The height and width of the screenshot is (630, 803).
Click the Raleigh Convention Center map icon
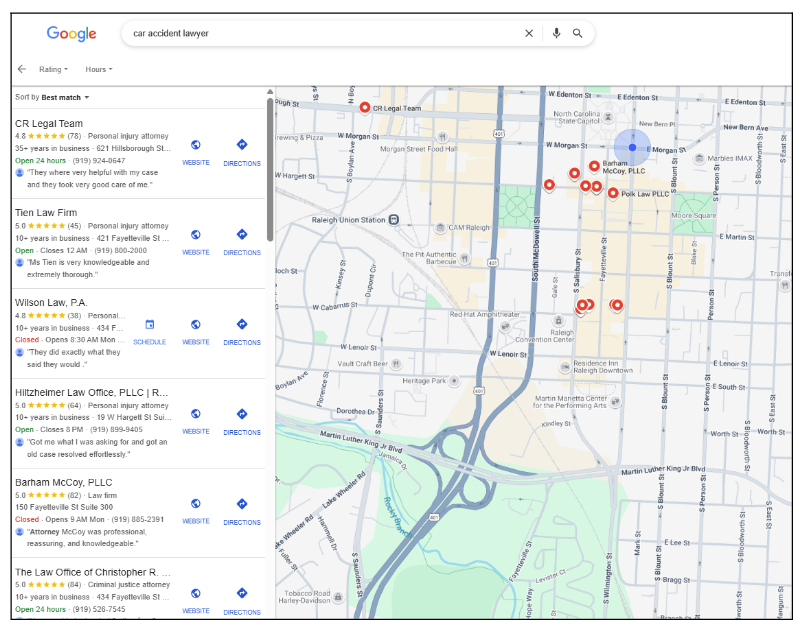click(x=558, y=321)
